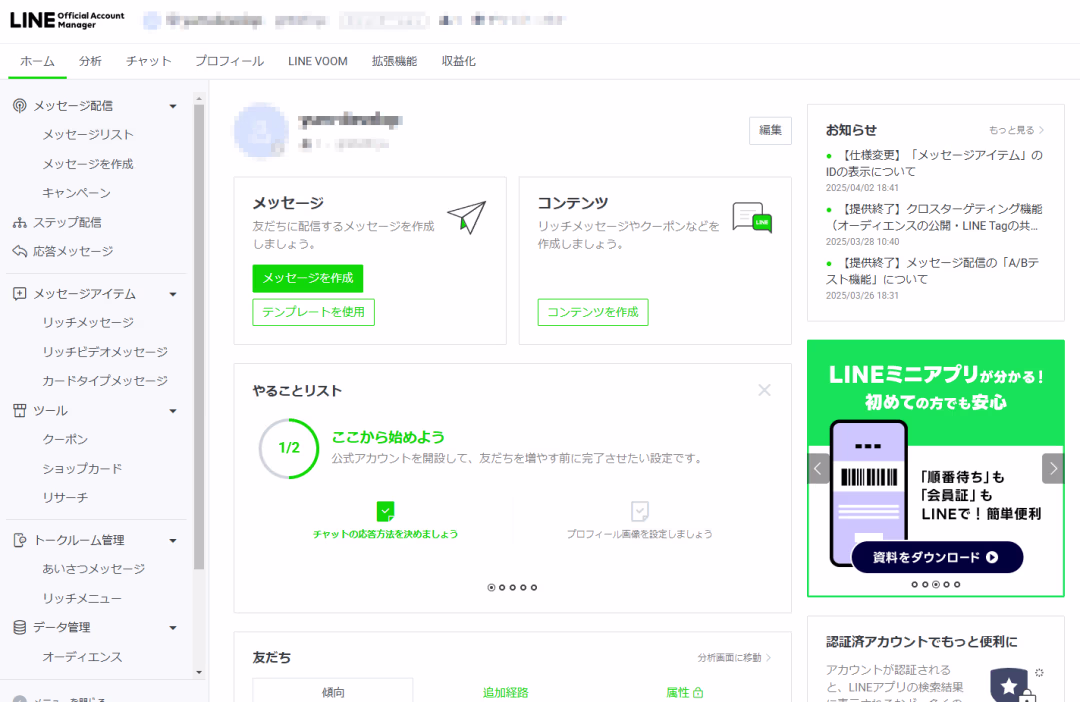The width and height of the screenshot is (1080, 702).
Task: Open オーディエンス in sidebar
Action: 83,657
